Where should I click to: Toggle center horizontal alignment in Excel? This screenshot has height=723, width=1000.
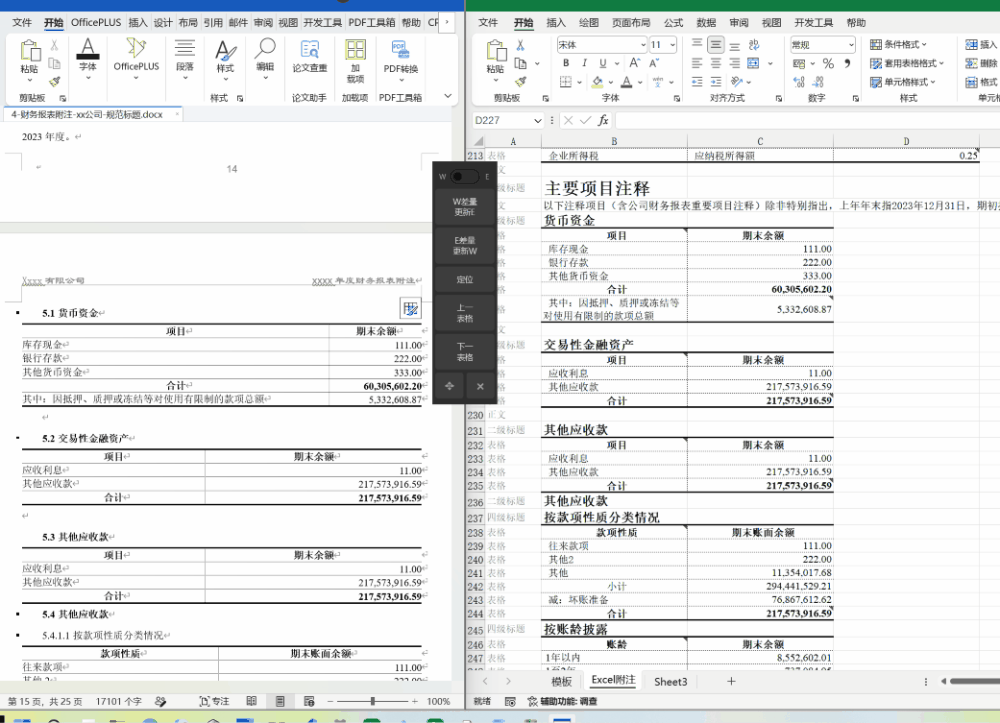click(x=716, y=63)
